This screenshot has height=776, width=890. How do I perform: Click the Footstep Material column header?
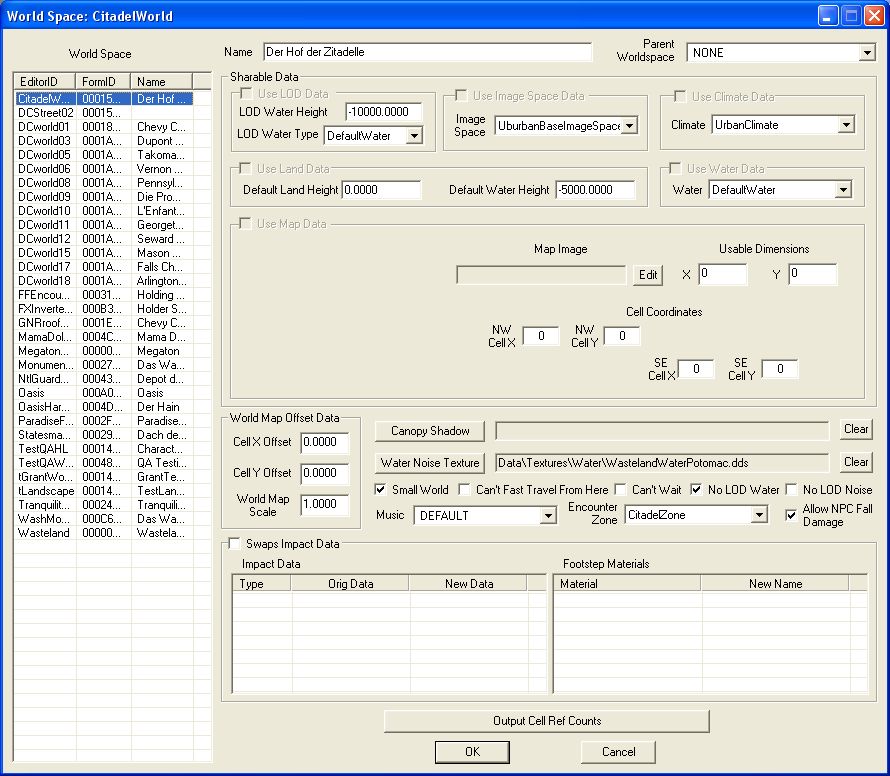pos(627,584)
